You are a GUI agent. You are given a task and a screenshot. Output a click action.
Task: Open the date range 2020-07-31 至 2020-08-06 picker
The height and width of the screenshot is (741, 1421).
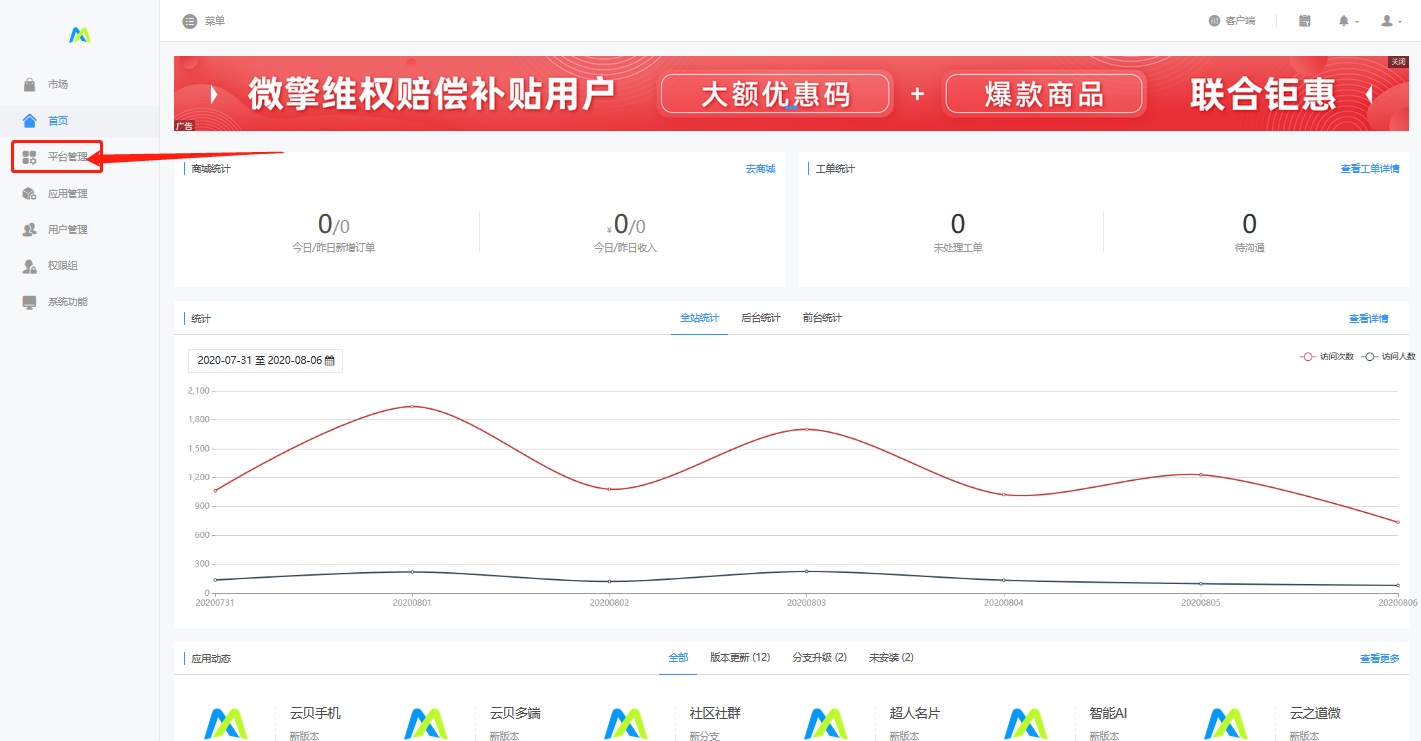click(265, 360)
